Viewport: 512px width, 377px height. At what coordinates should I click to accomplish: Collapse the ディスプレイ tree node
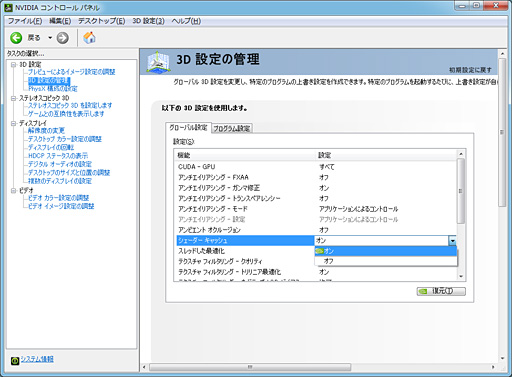pos(13,123)
